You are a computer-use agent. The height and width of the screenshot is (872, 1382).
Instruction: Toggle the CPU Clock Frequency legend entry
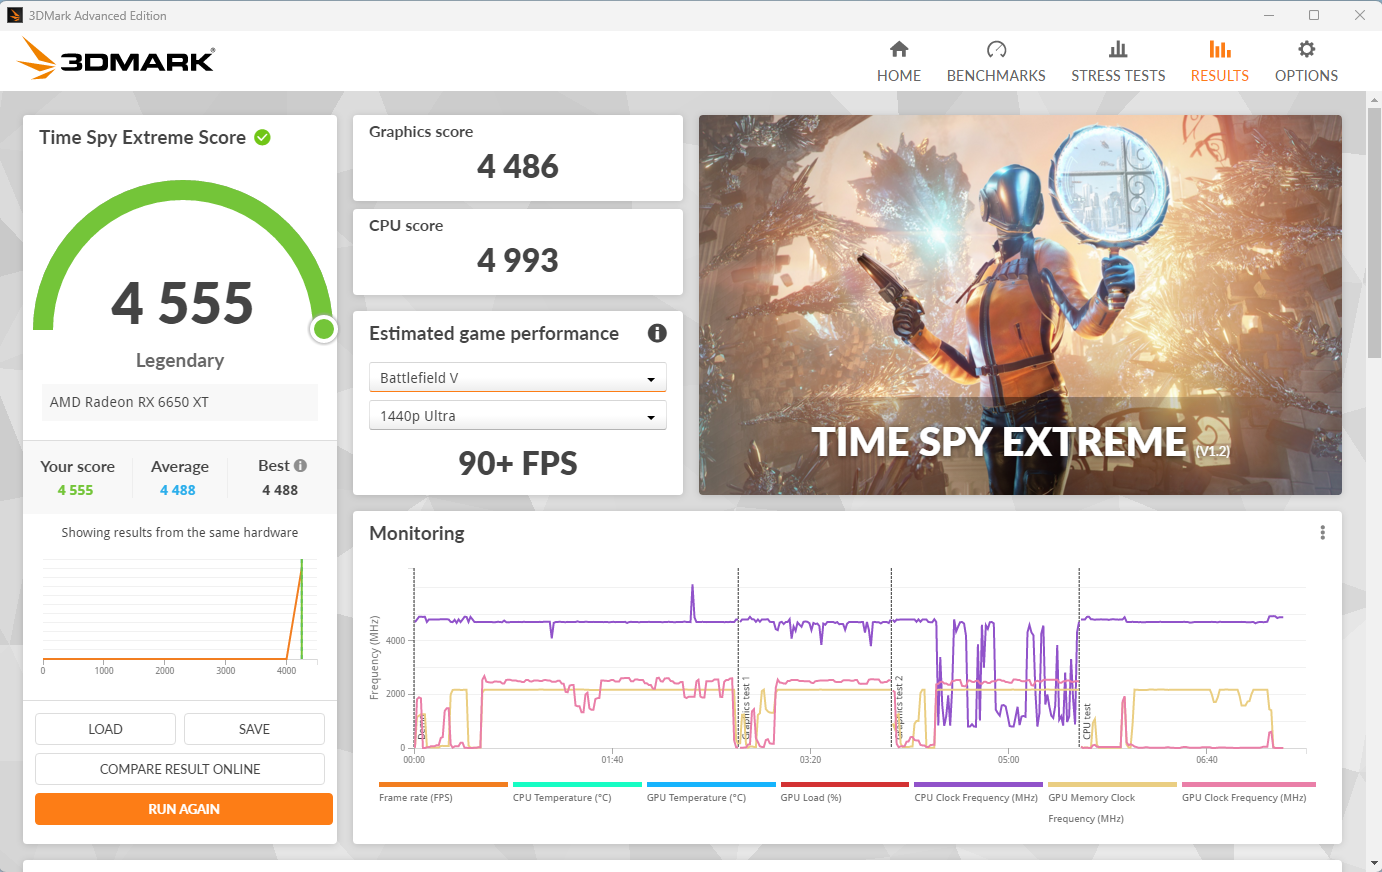[x=975, y=798]
